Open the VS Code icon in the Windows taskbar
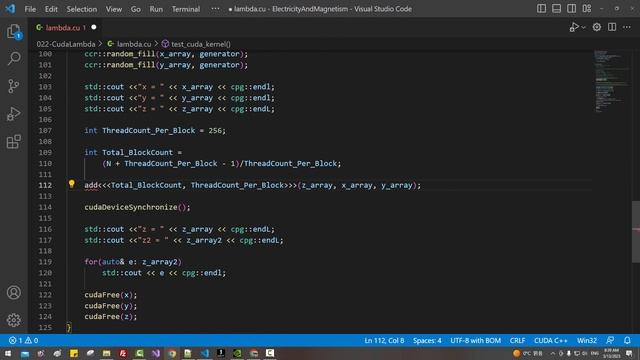Screen dimensions: 640x360 tap(204, 353)
